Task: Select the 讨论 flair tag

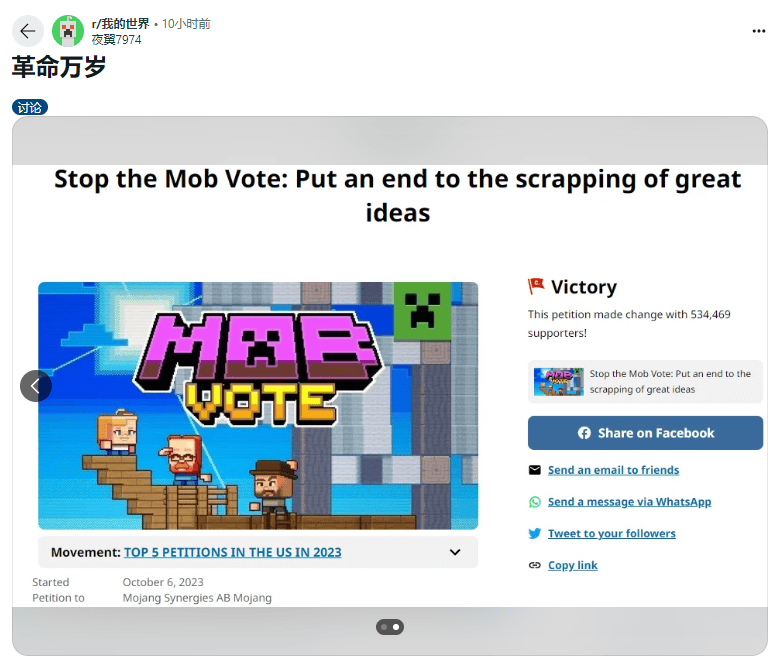Action: pyautogui.click(x=30, y=107)
